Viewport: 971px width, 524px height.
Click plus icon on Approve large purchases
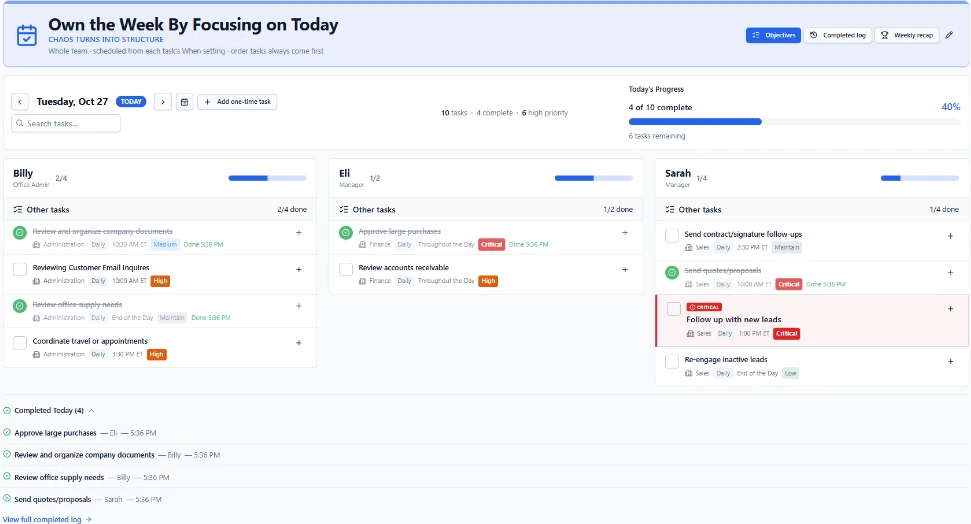click(x=625, y=232)
